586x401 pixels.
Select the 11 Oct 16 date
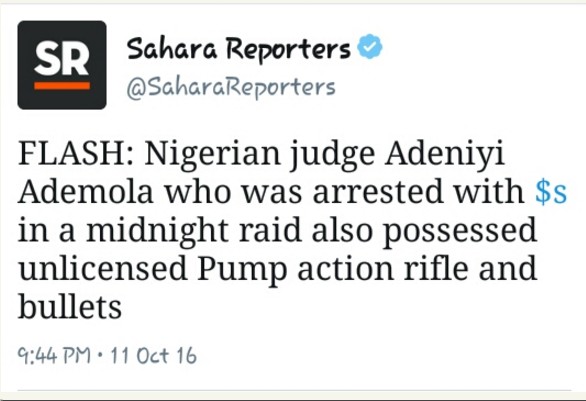(x=153, y=355)
